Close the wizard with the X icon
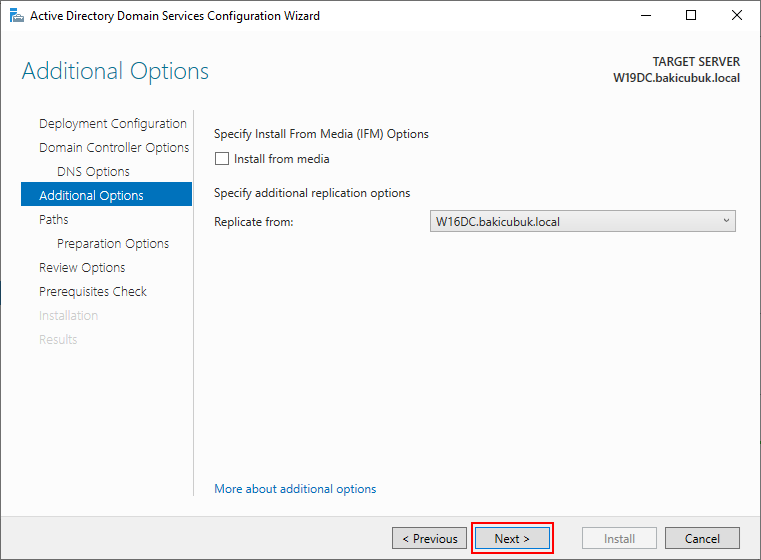761x560 pixels. tap(736, 16)
